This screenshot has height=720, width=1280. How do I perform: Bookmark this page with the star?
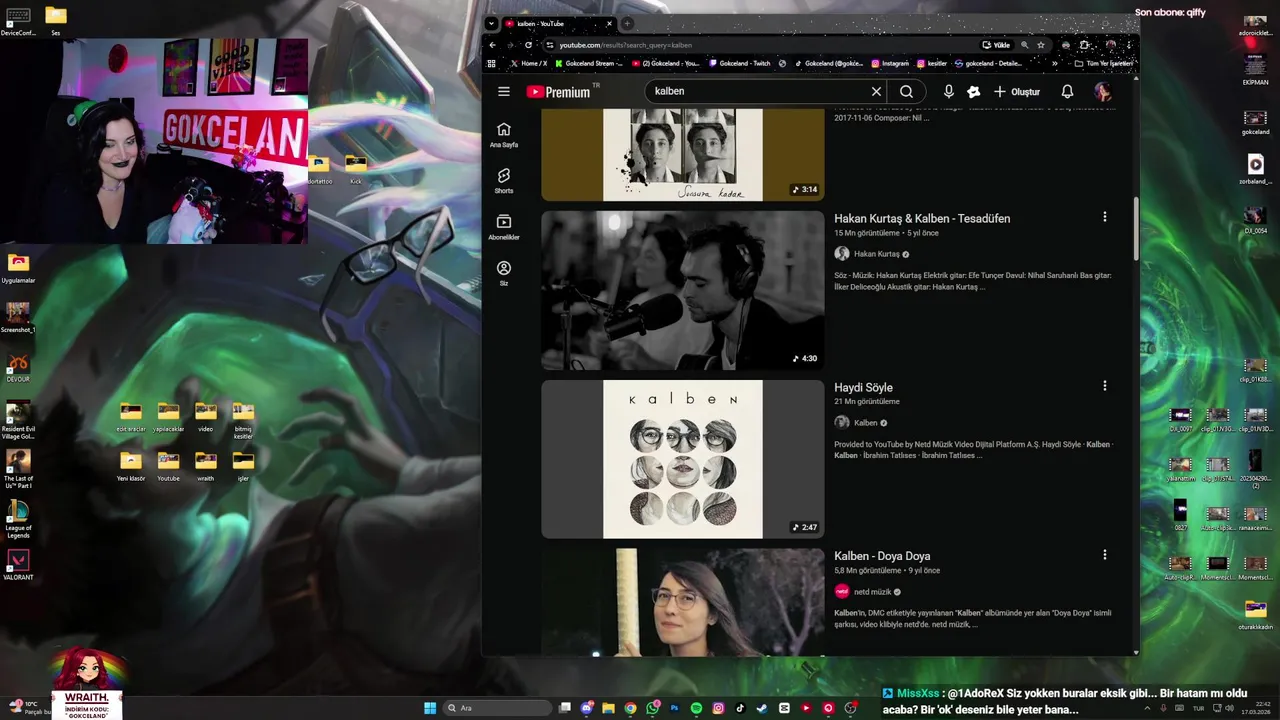point(1041,45)
